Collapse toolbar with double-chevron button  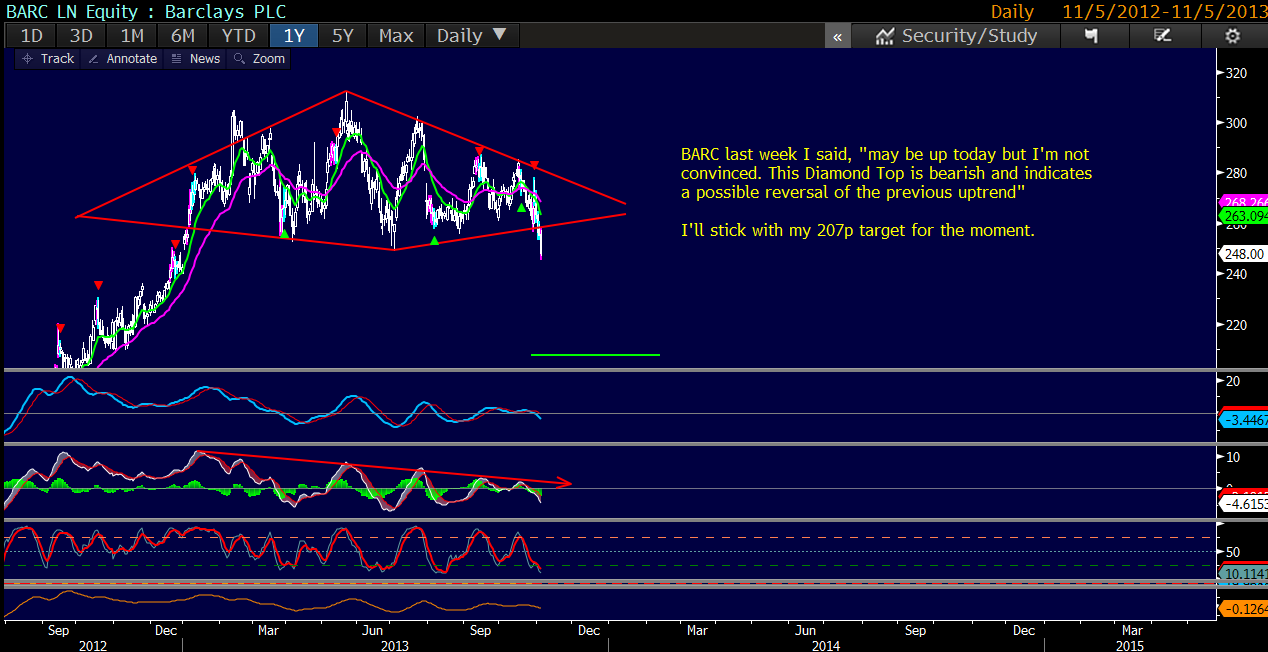(837, 36)
